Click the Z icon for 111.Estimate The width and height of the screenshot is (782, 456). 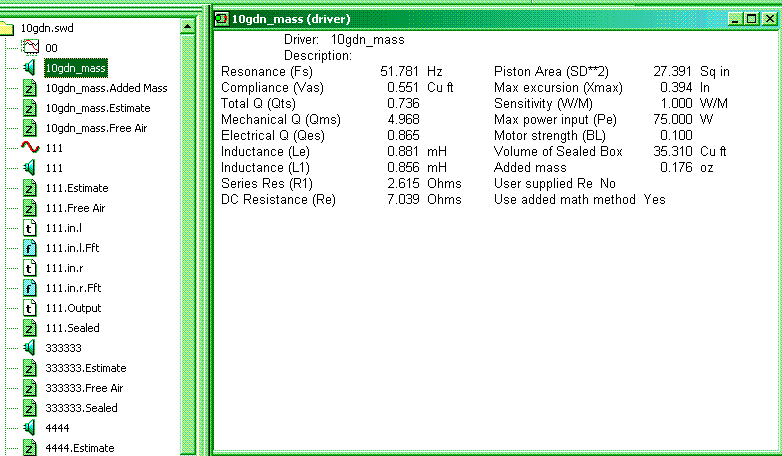pyautogui.click(x=30, y=188)
